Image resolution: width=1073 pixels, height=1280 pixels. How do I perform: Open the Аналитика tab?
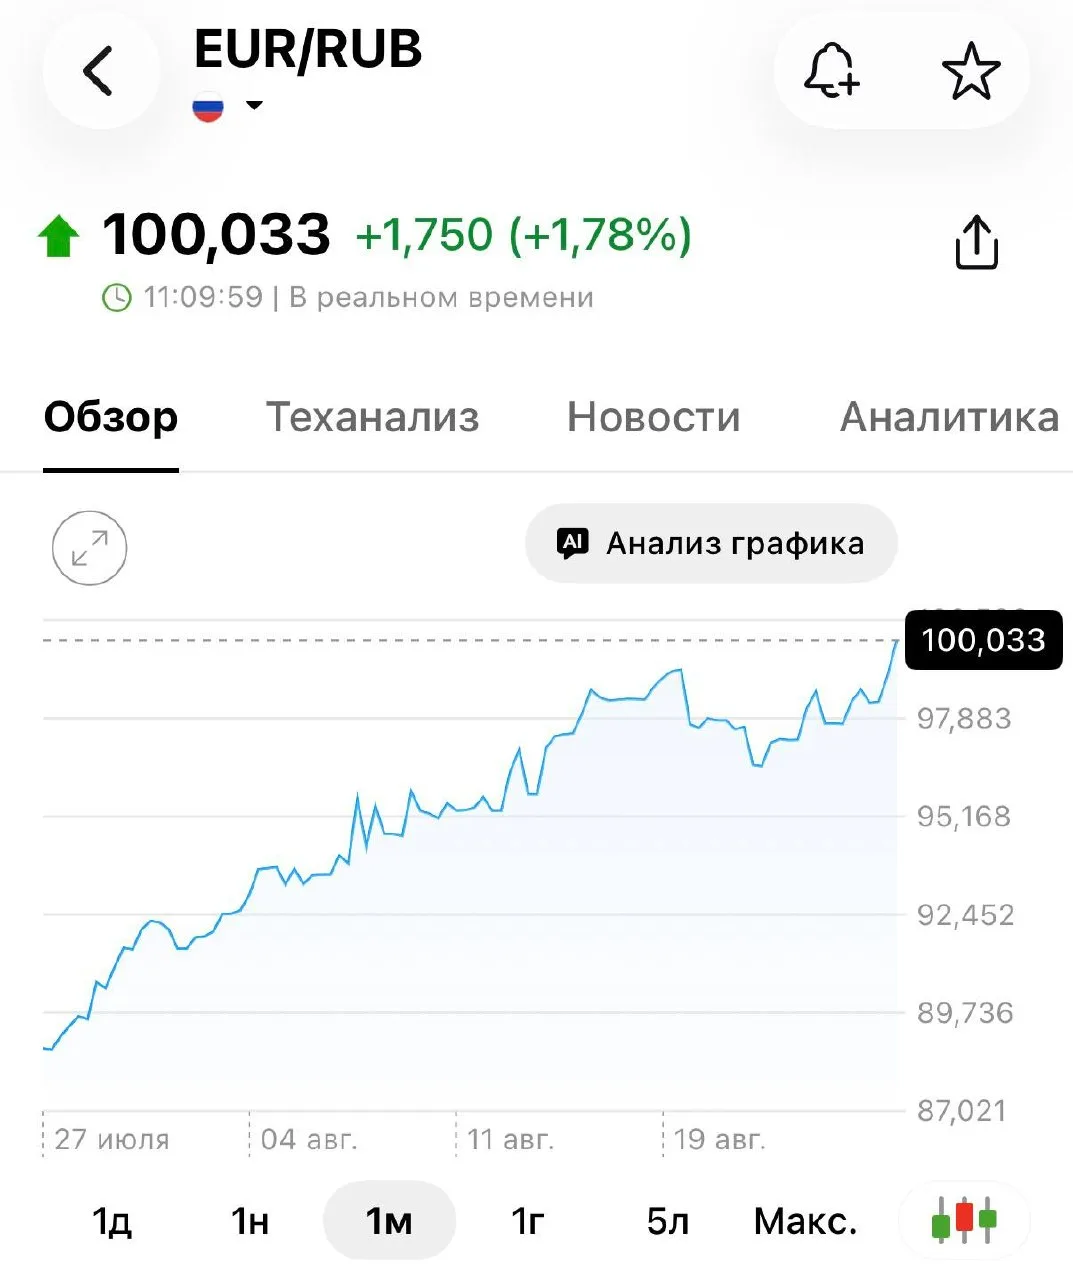950,417
